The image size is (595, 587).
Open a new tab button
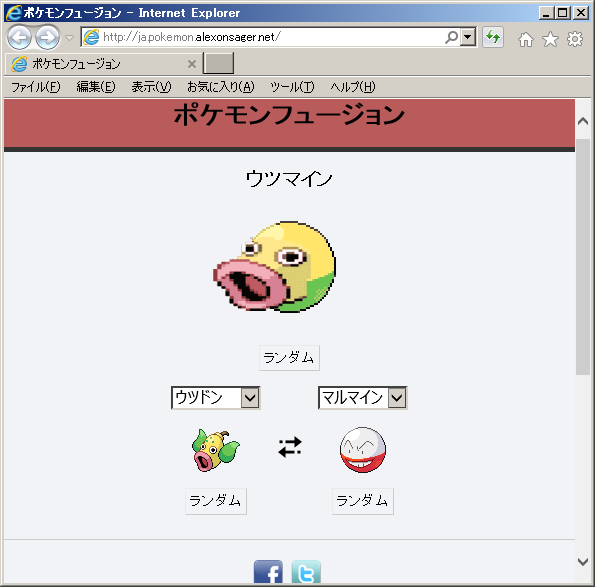(x=219, y=63)
